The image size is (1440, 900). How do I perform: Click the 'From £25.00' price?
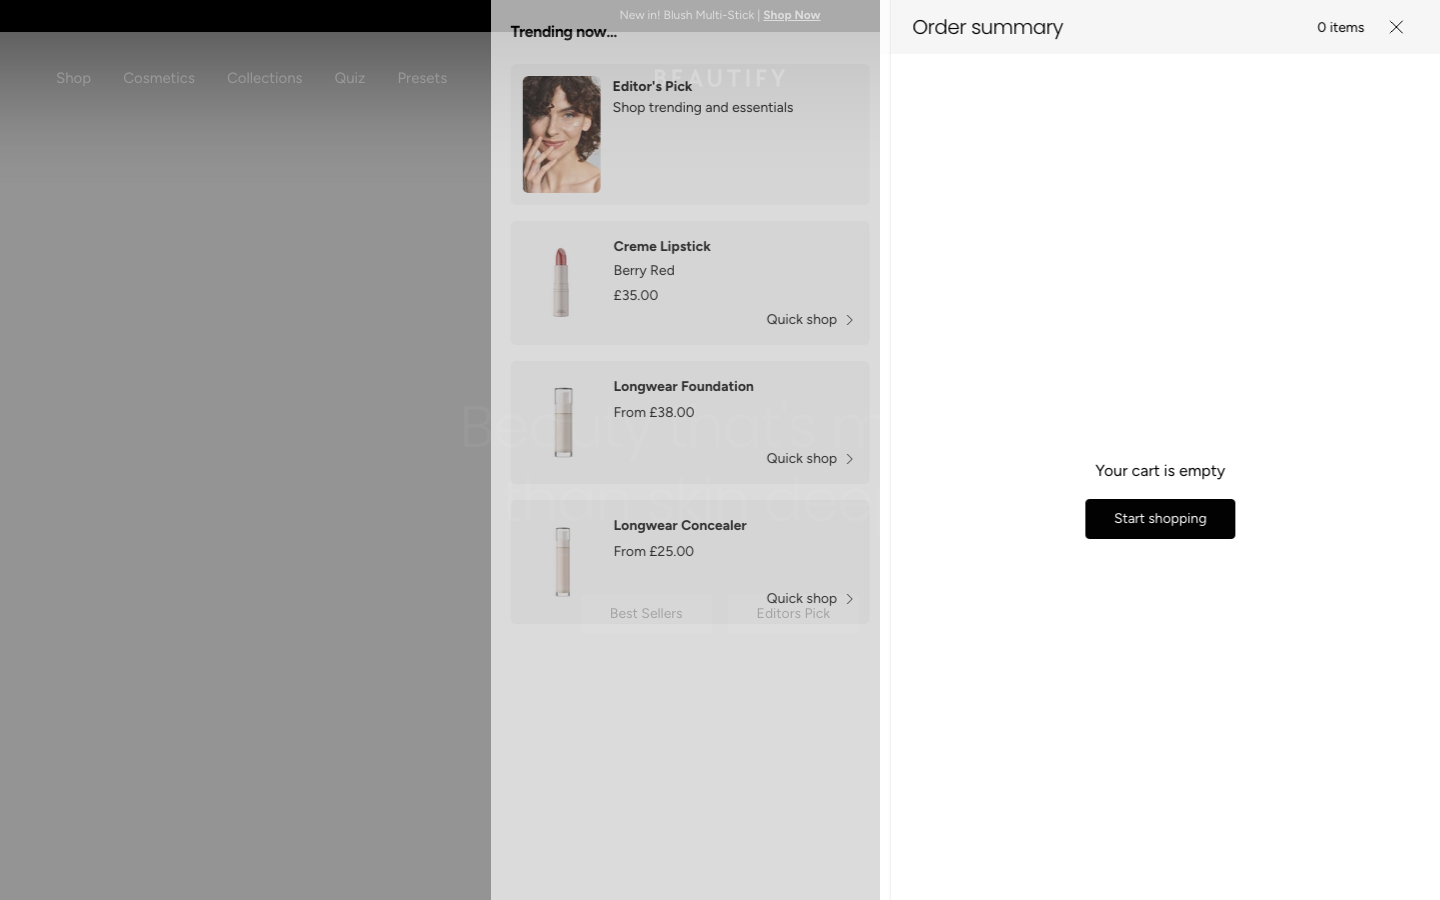pyautogui.click(x=654, y=552)
